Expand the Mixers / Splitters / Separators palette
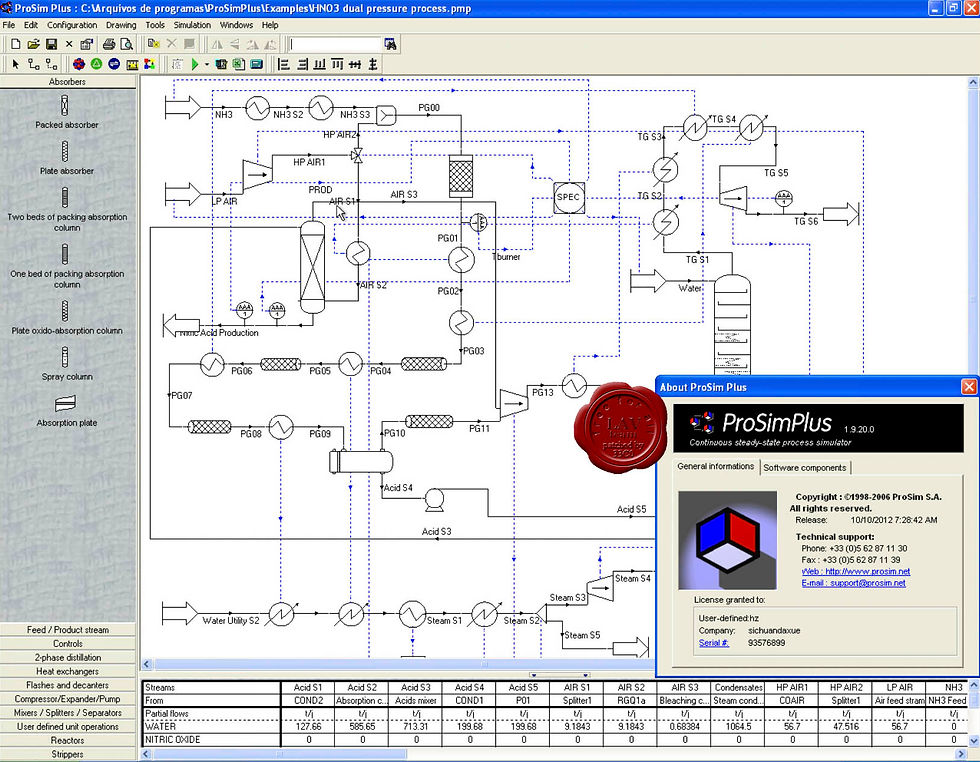Viewport: 980px width, 762px height. point(68,712)
